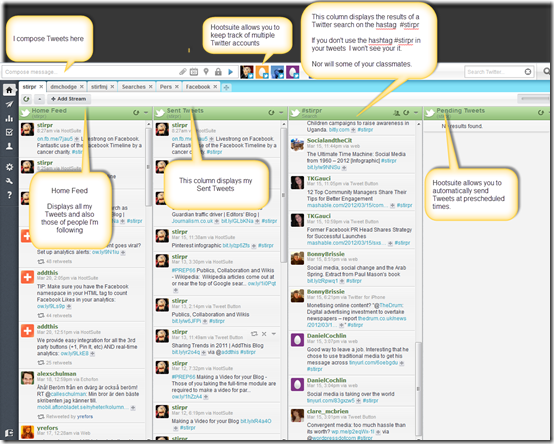Open the #stirpr column options dropdown
The image size is (554, 444).
tap(416, 113)
